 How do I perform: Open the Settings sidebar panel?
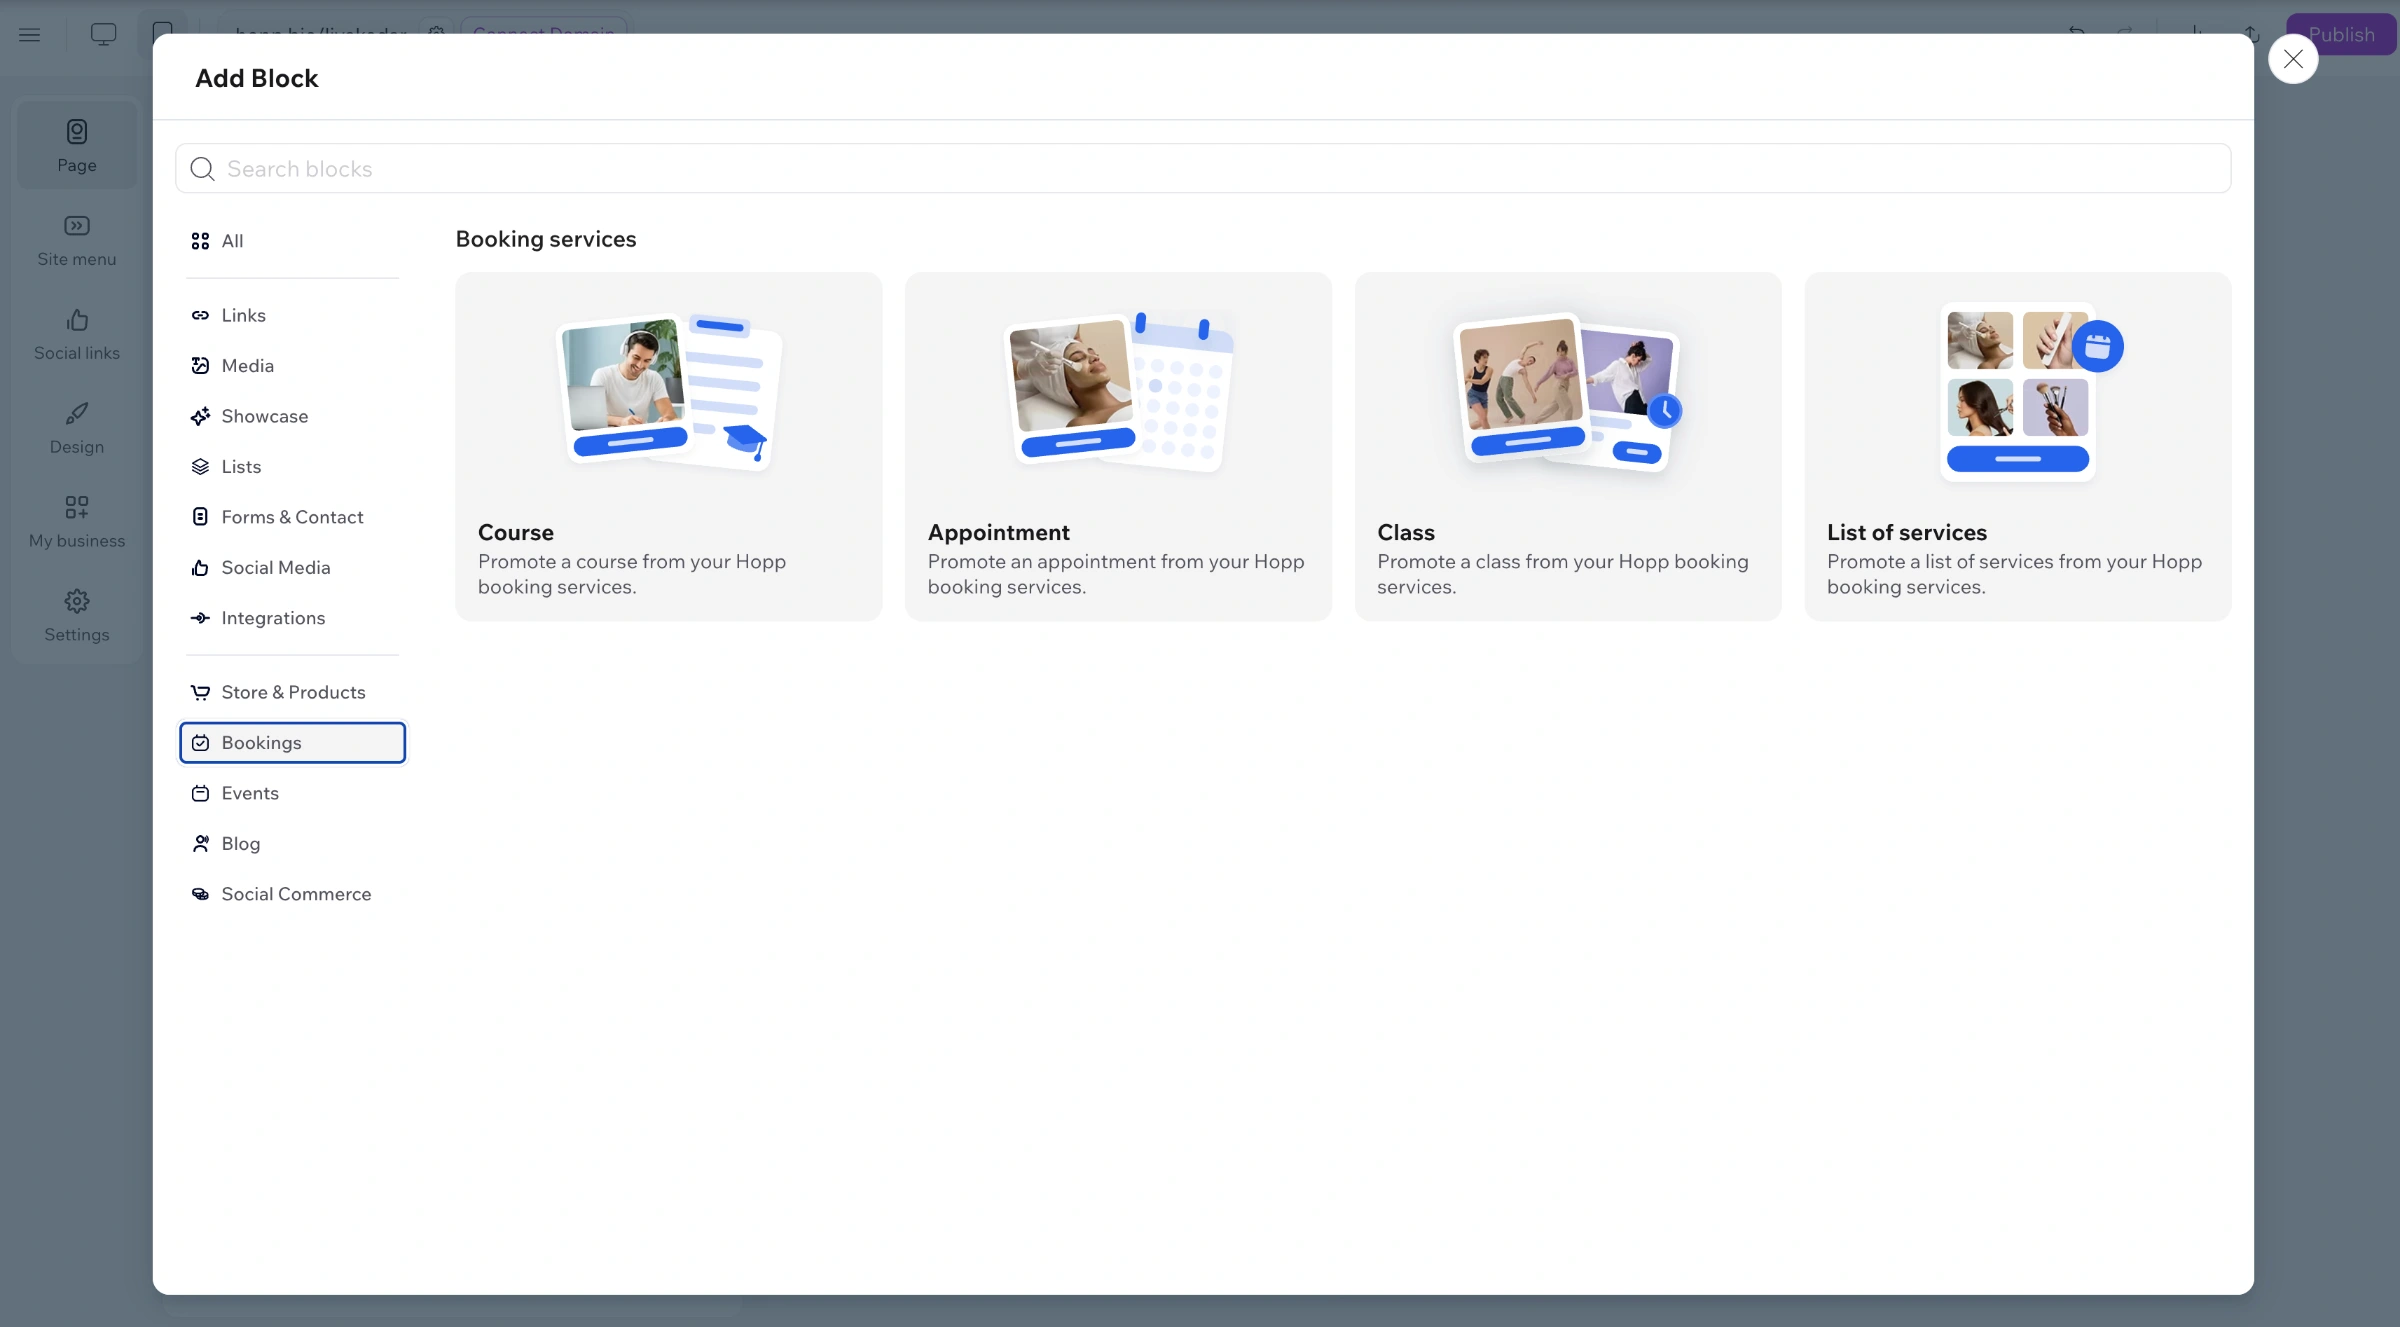pos(77,616)
